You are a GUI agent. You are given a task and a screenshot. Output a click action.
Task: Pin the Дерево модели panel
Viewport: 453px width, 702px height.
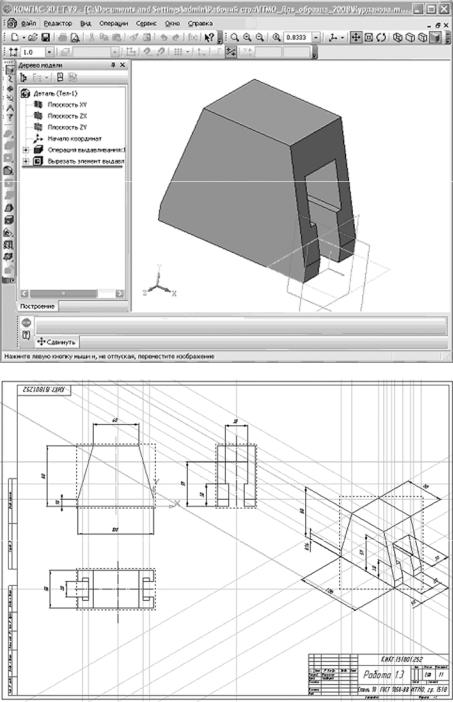pos(113,65)
